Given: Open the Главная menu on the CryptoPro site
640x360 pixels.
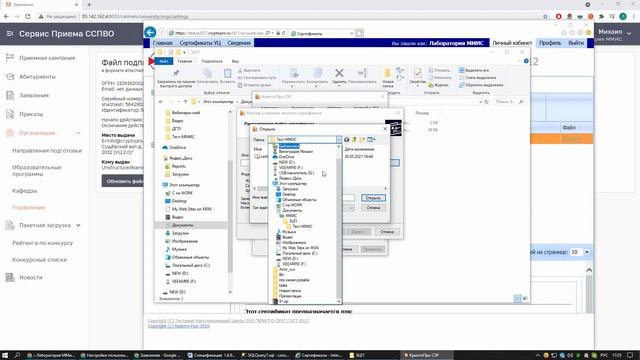Looking at the screenshot, I should coord(162,43).
